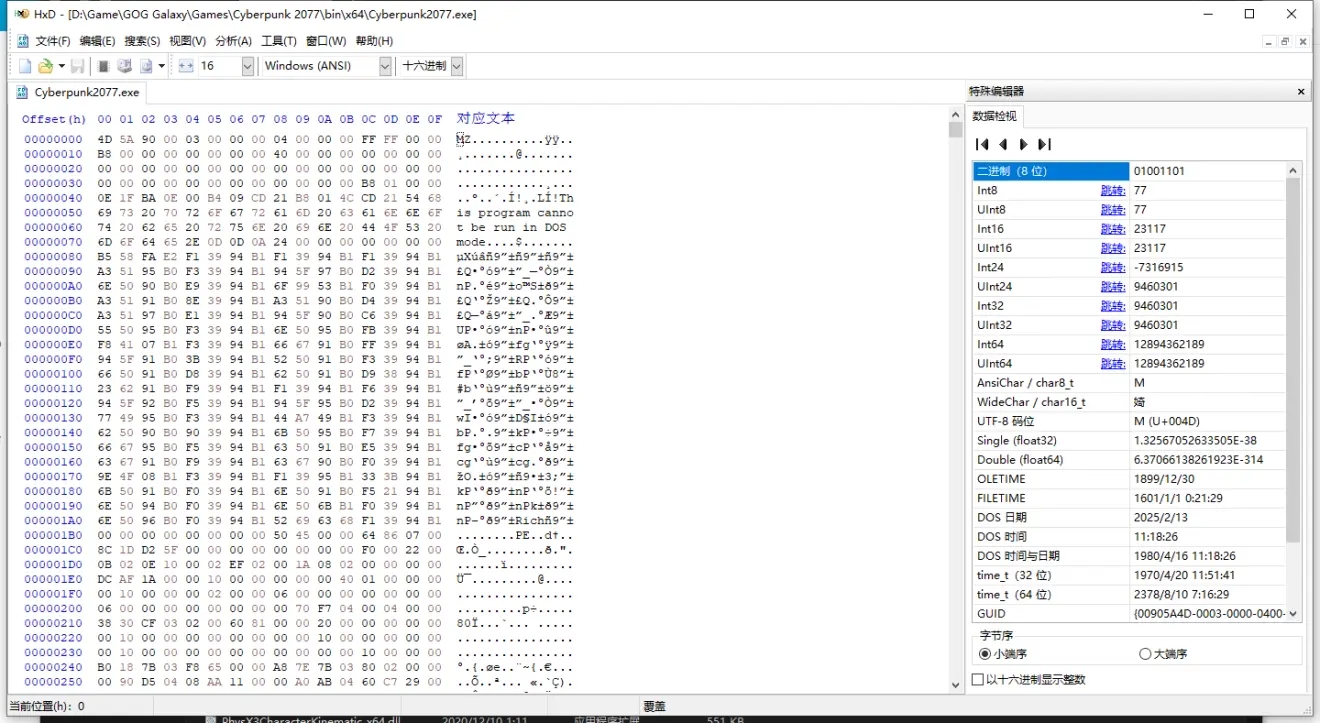Open 十六进制 offset base dropdown

click(x=457, y=66)
